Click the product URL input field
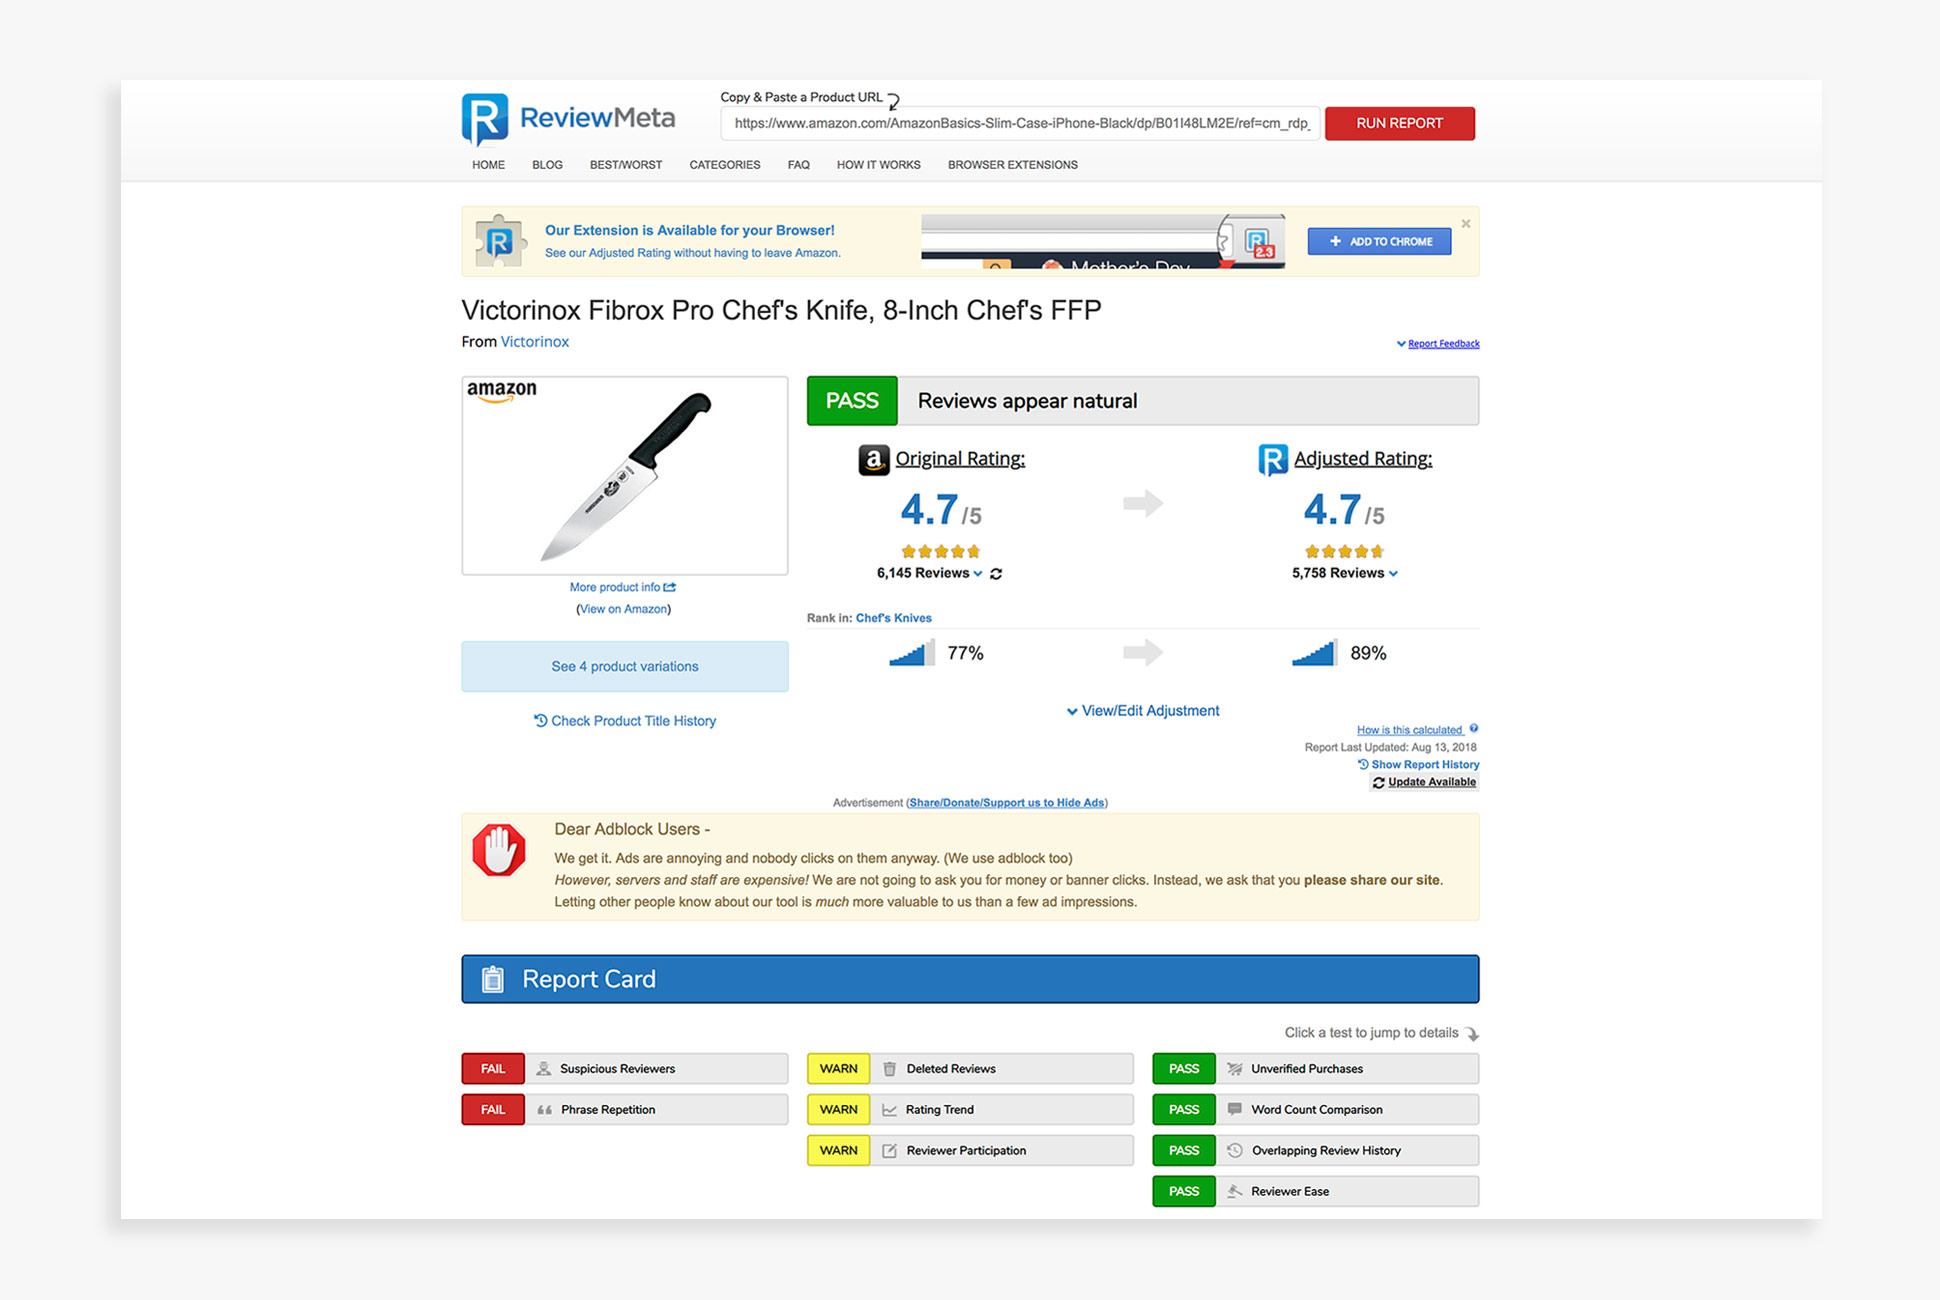The height and width of the screenshot is (1300, 1940). (1020, 124)
